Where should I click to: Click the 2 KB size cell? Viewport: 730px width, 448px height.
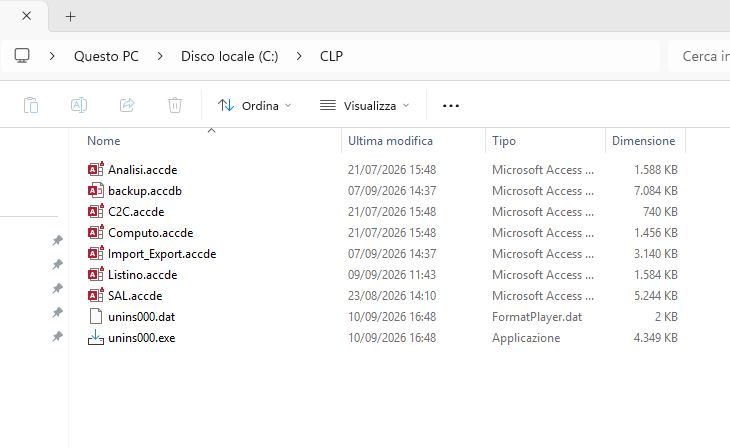point(666,317)
